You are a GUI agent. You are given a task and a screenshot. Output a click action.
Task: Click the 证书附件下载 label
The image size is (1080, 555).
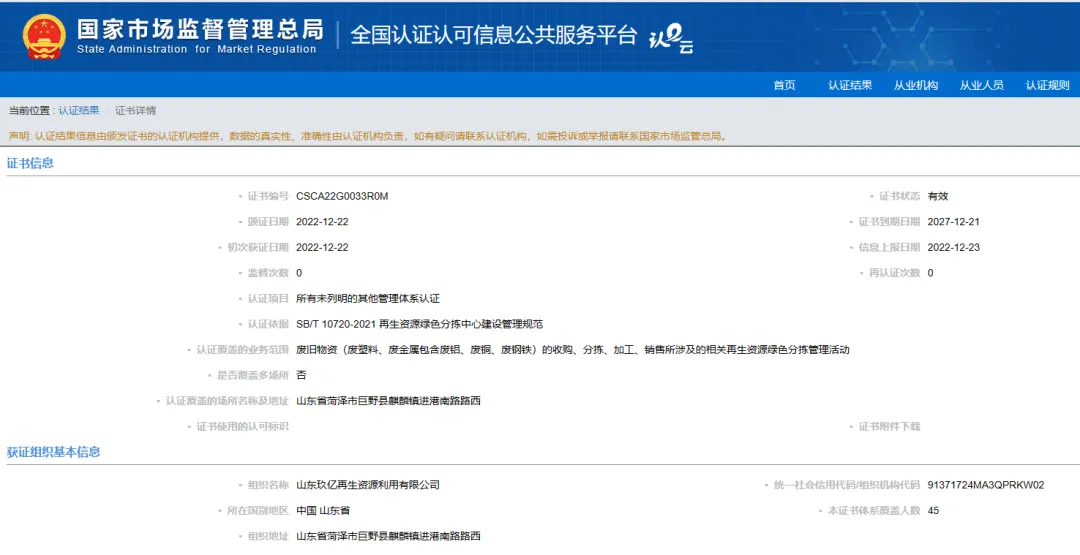tap(889, 426)
